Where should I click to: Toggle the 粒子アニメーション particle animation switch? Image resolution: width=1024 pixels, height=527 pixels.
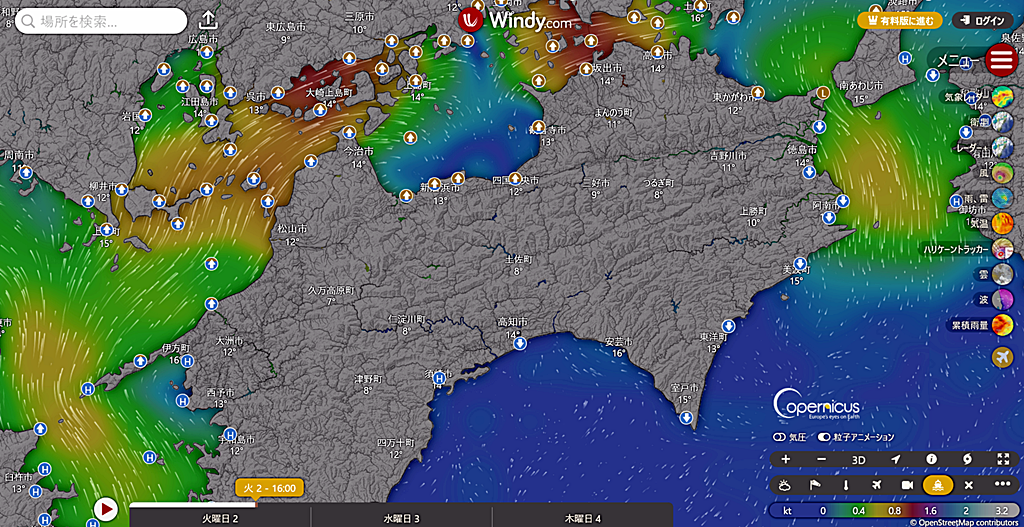[x=824, y=437]
